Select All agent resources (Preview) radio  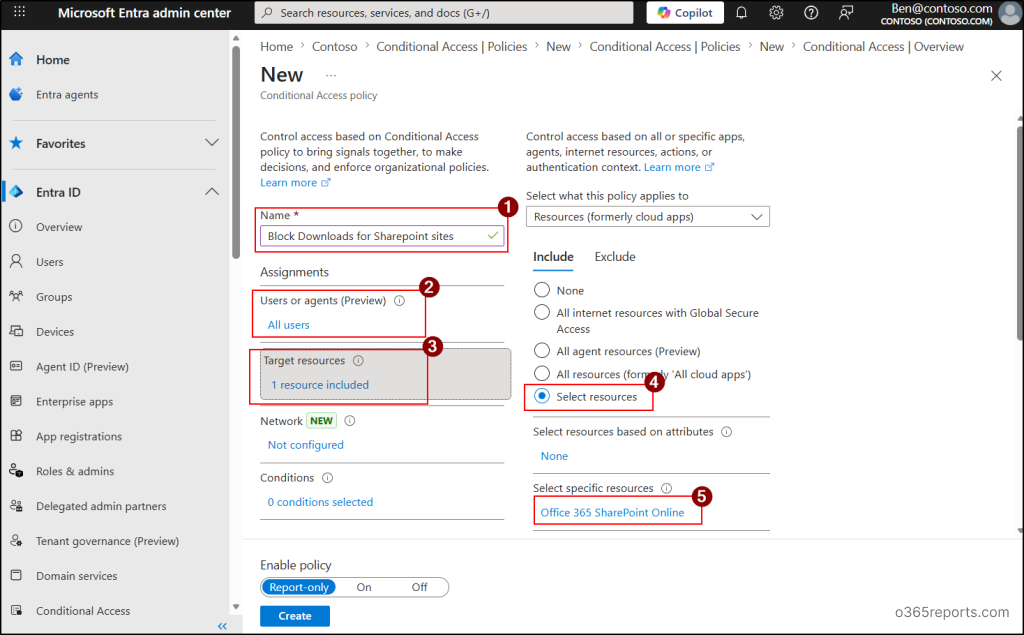pos(542,351)
